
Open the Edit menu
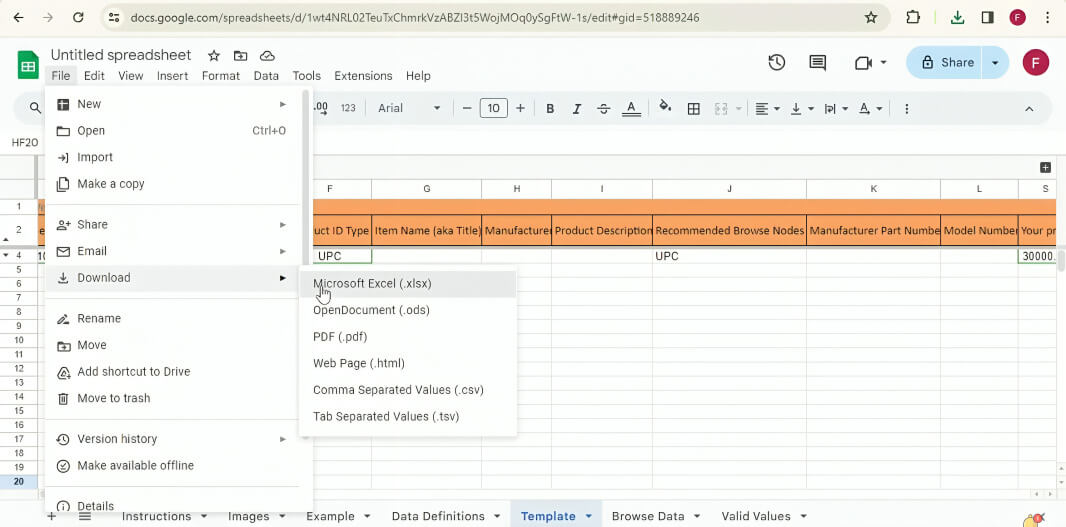pos(94,75)
